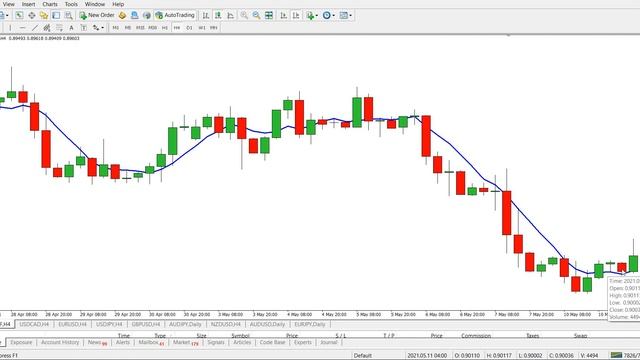Viewport: 640px width, 360px height.
Task: Open the Insert menu
Action: (x=28, y=4)
